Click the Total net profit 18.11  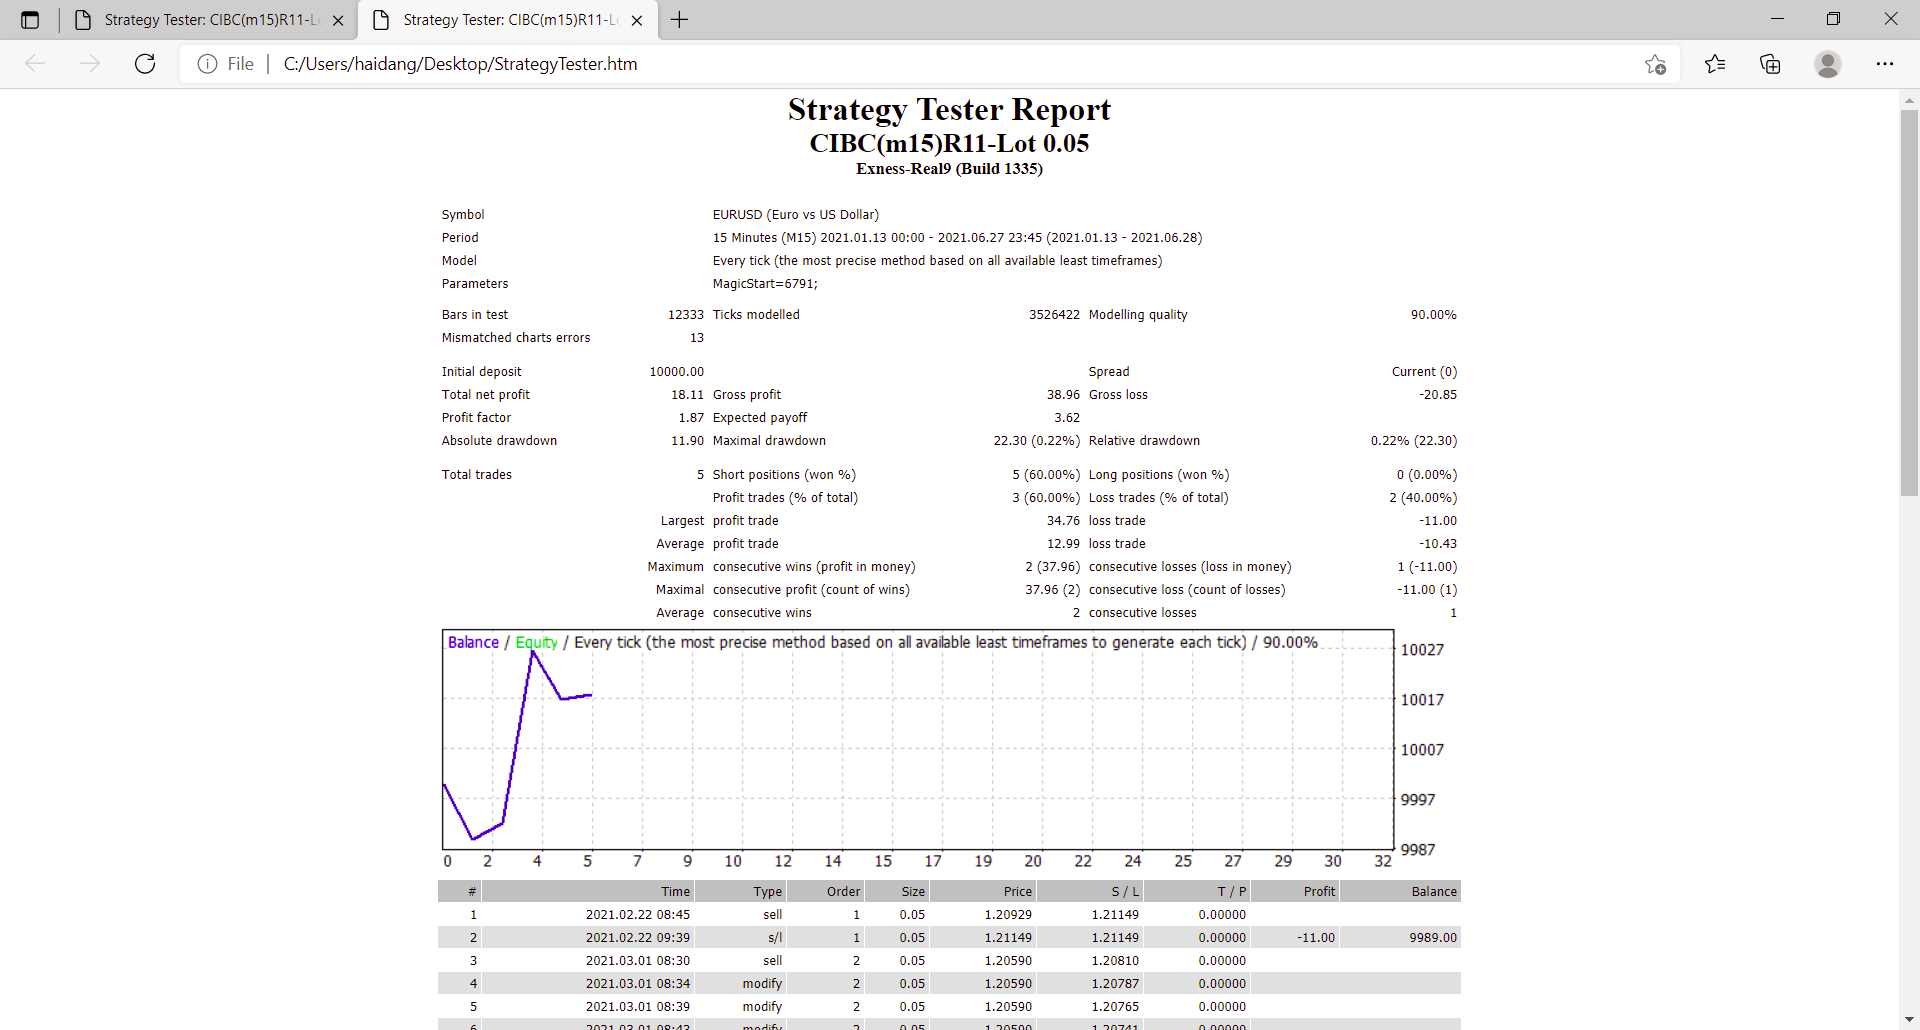coord(687,395)
